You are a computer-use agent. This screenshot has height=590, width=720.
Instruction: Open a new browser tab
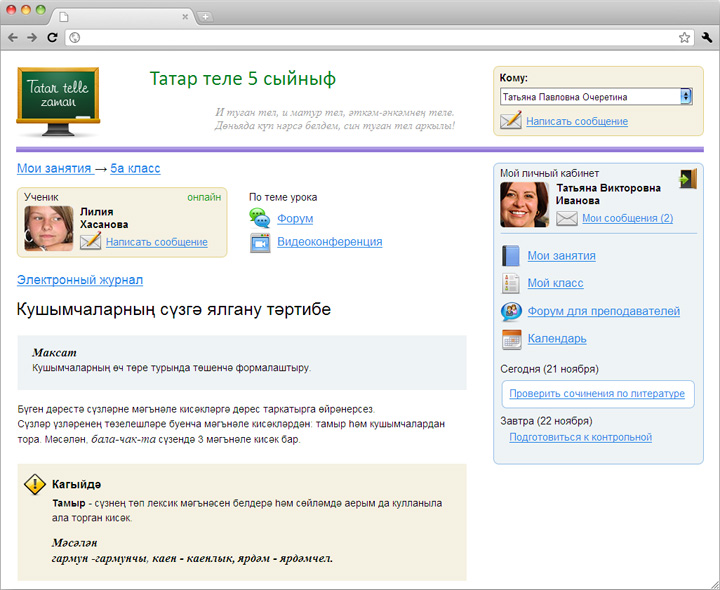[205, 17]
